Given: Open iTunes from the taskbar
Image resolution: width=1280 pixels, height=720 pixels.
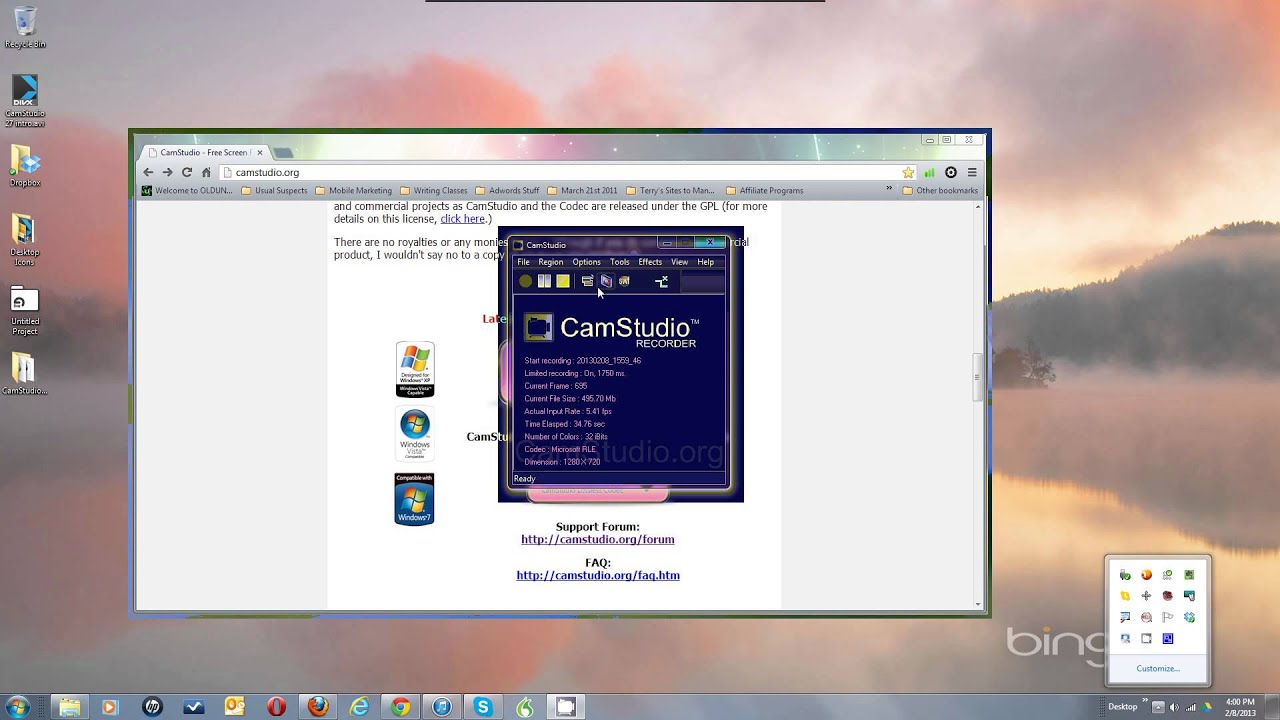Looking at the screenshot, I should click(x=442, y=707).
